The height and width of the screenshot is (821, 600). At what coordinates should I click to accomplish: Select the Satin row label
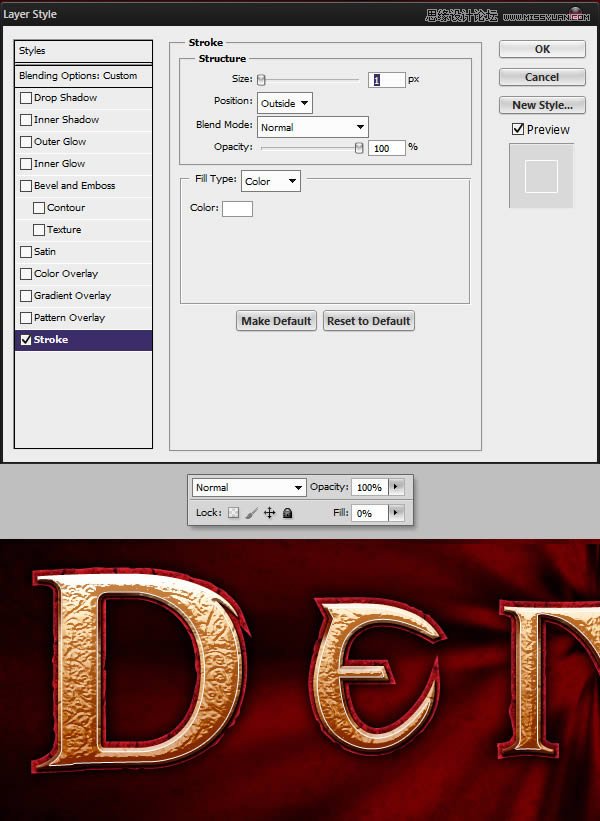45,252
